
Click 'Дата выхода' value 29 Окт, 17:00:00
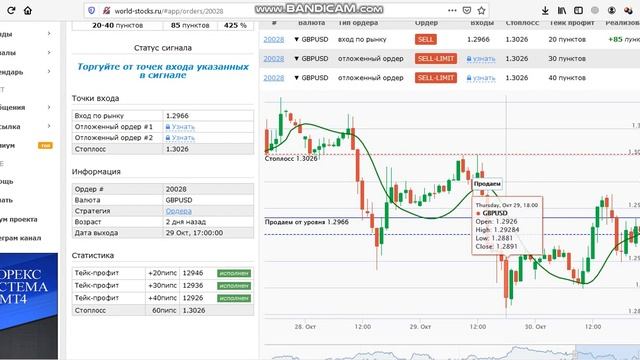194,233
